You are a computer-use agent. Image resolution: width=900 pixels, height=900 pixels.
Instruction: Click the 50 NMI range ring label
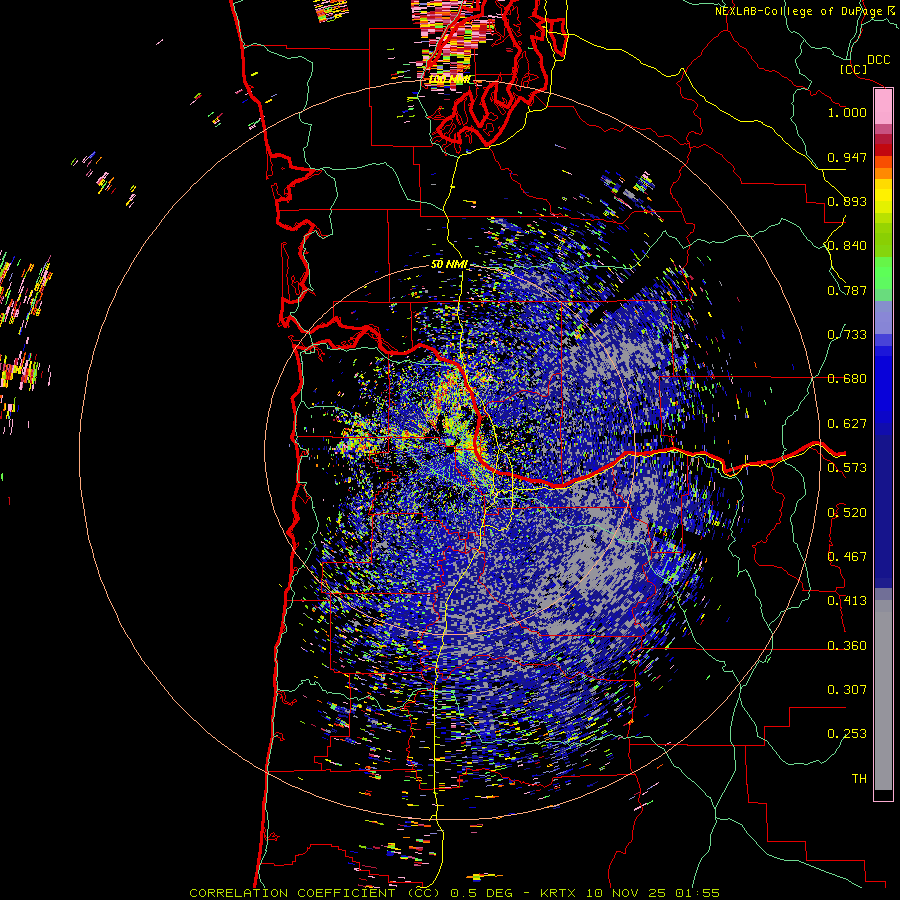(x=449, y=265)
